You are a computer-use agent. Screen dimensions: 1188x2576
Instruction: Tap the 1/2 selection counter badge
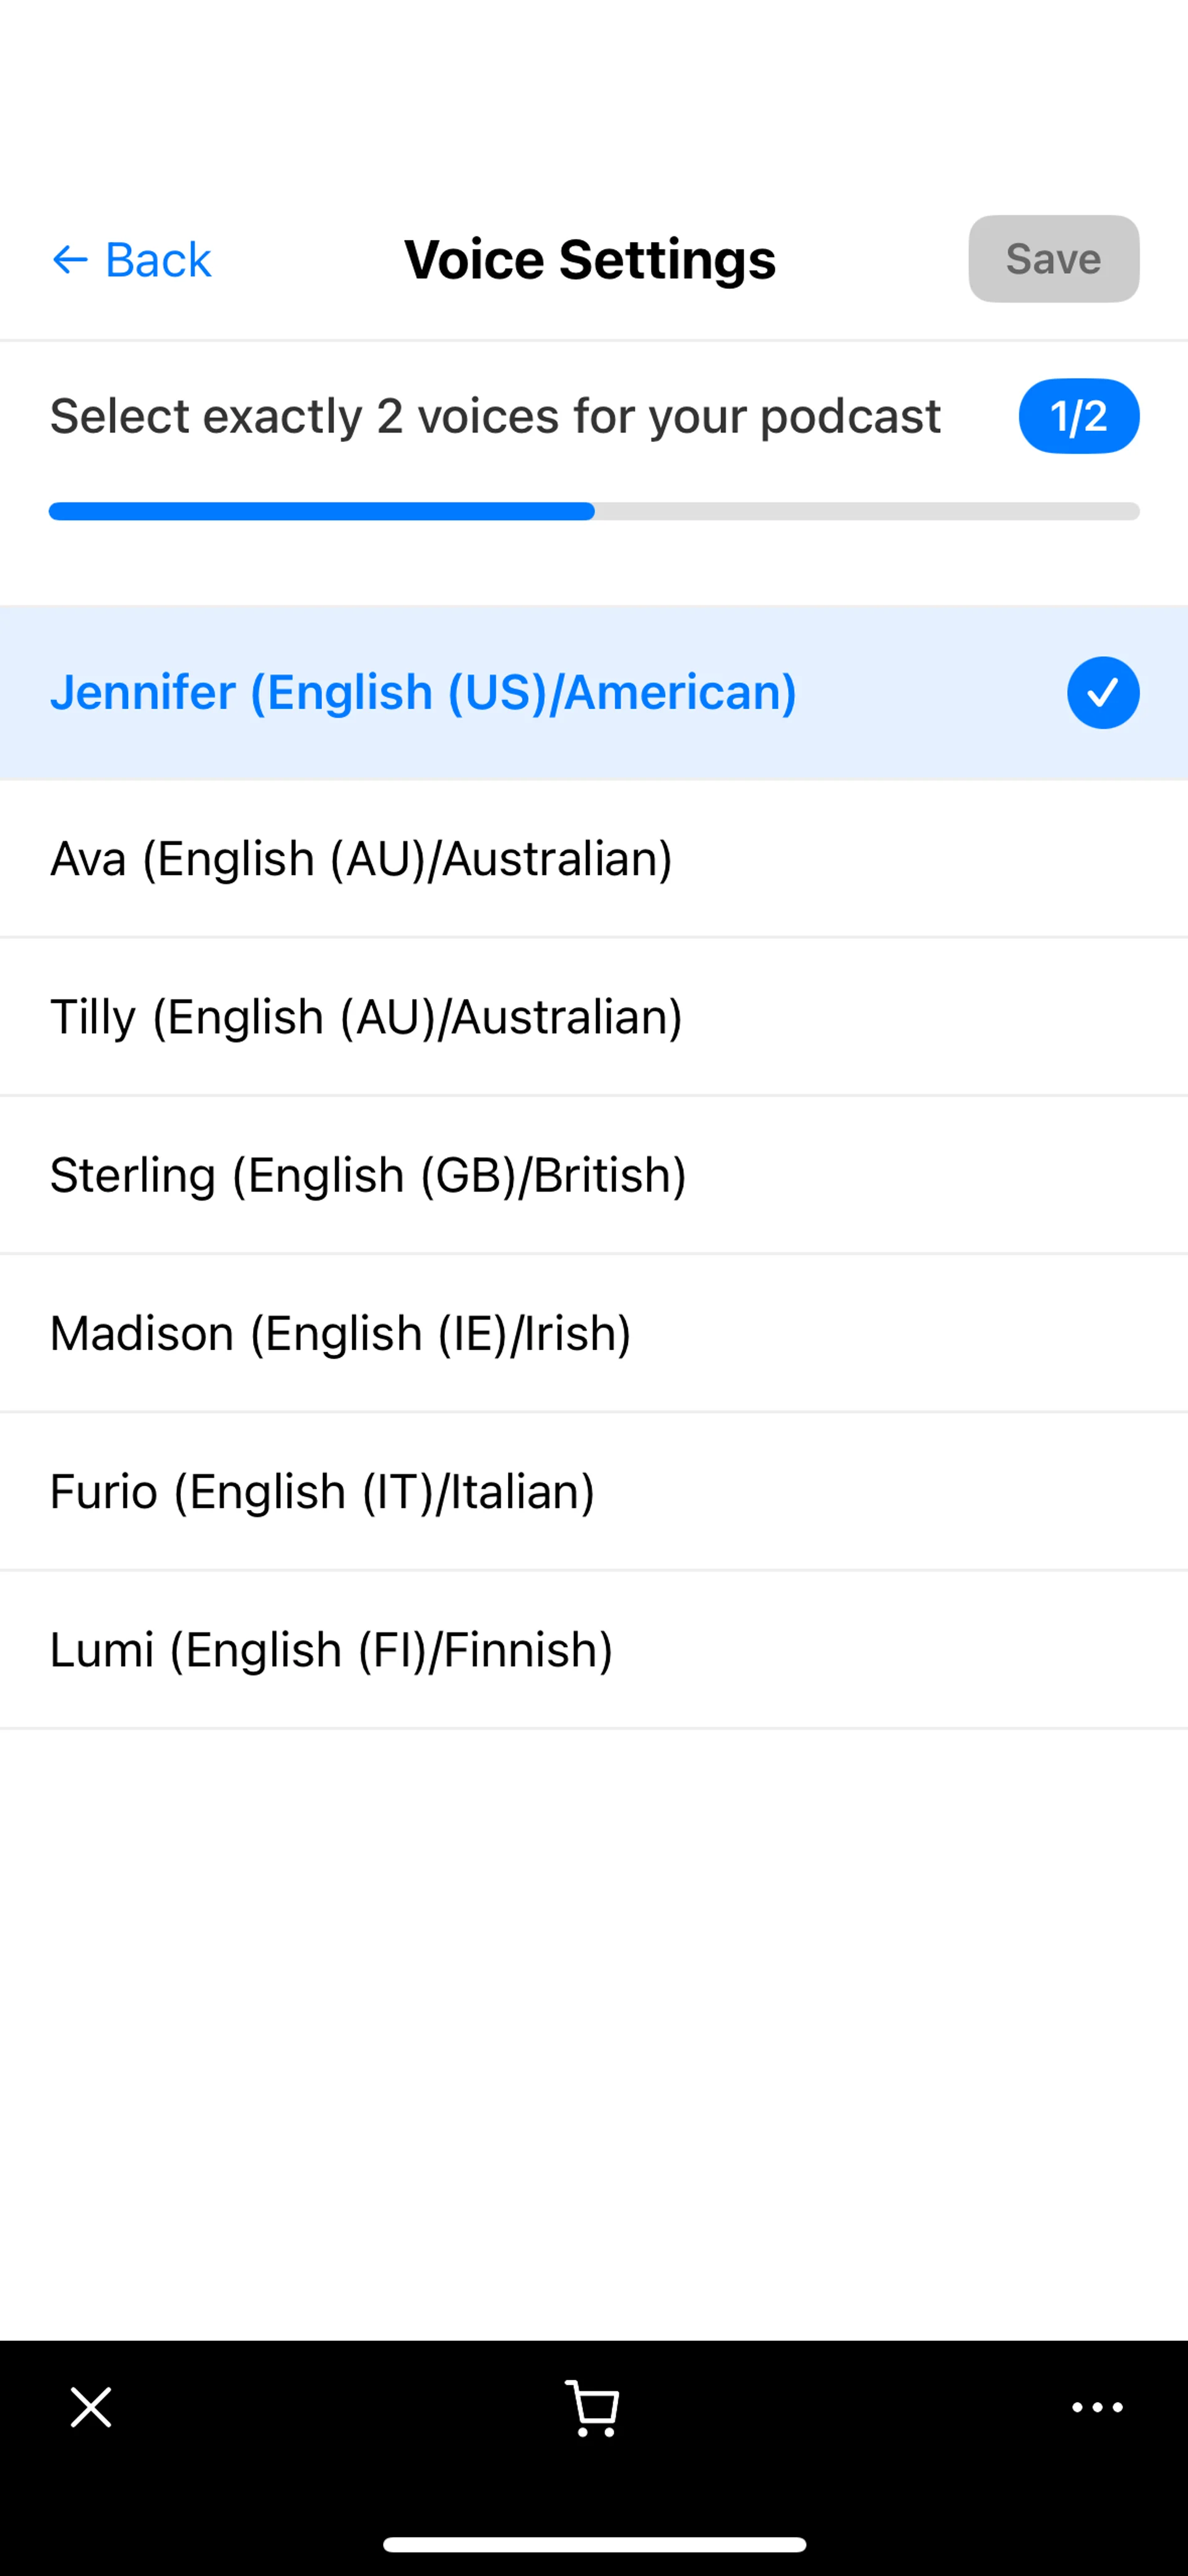[x=1078, y=416]
